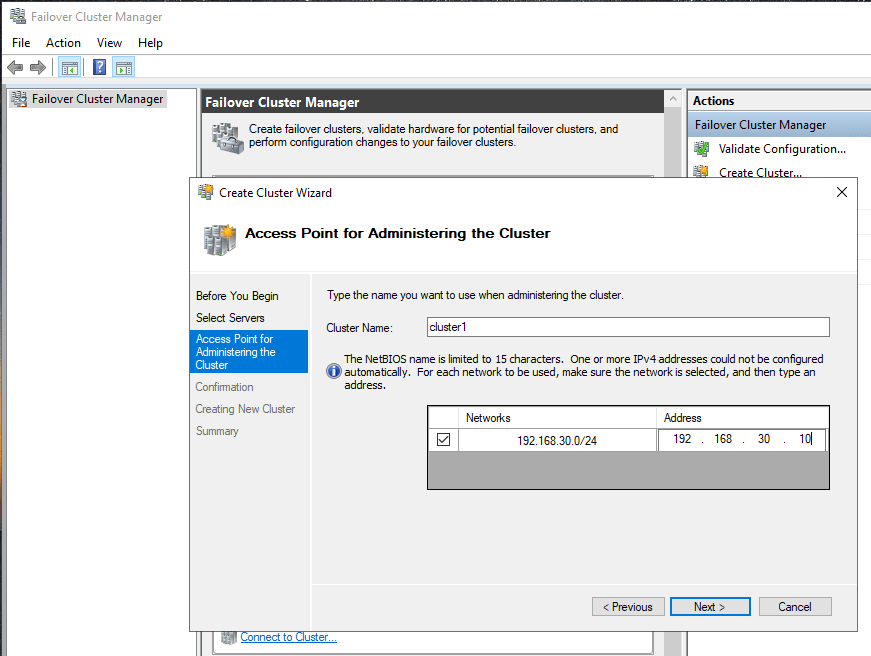The width and height of the screenshot is (871, 656).
Task: Open the File menu
Action: (x=21, y=43)
